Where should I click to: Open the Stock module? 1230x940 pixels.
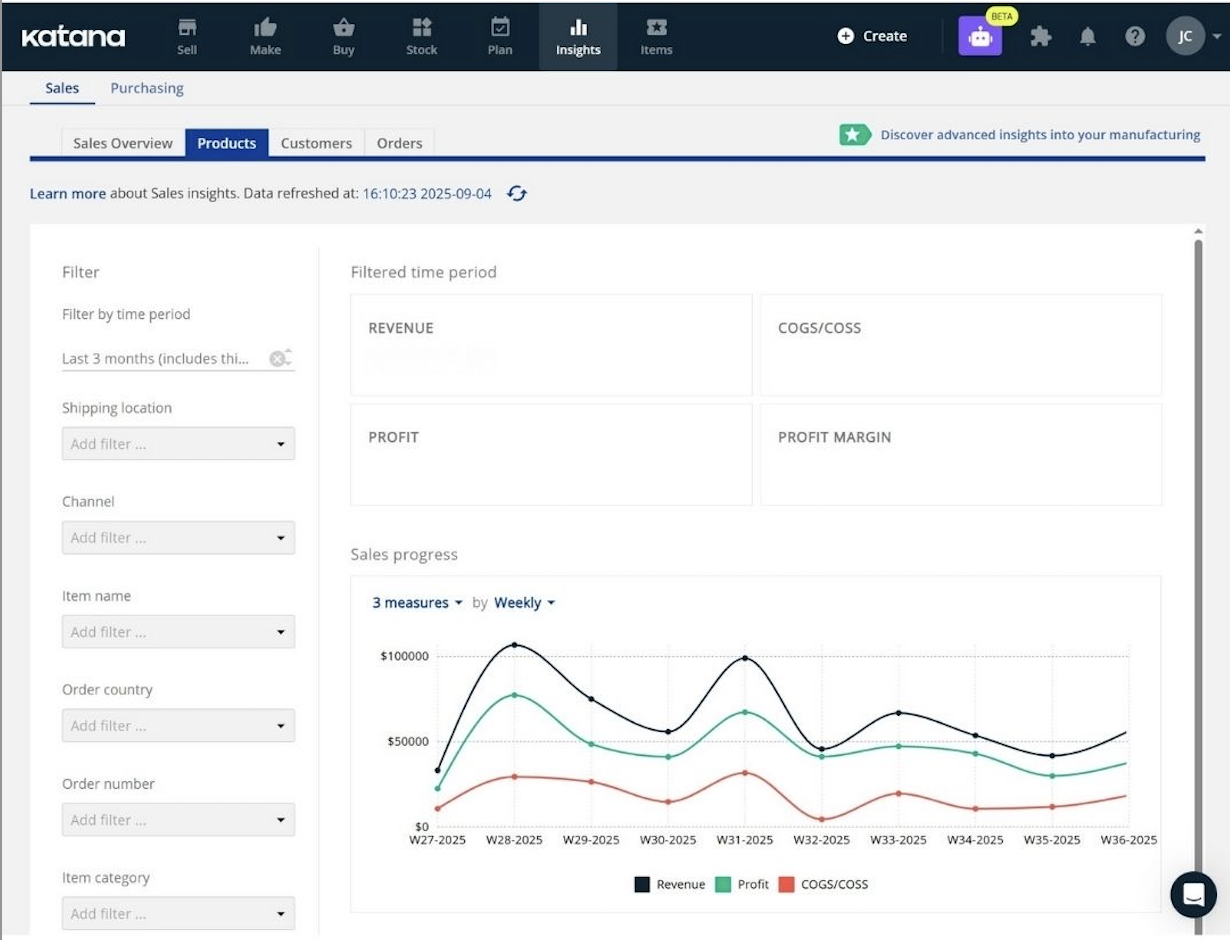coord(421,36)
